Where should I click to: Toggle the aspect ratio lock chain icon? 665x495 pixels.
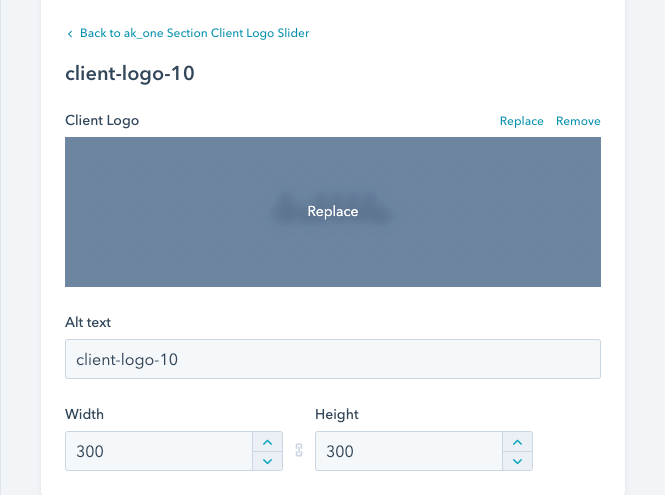click(x=298, y=451)
